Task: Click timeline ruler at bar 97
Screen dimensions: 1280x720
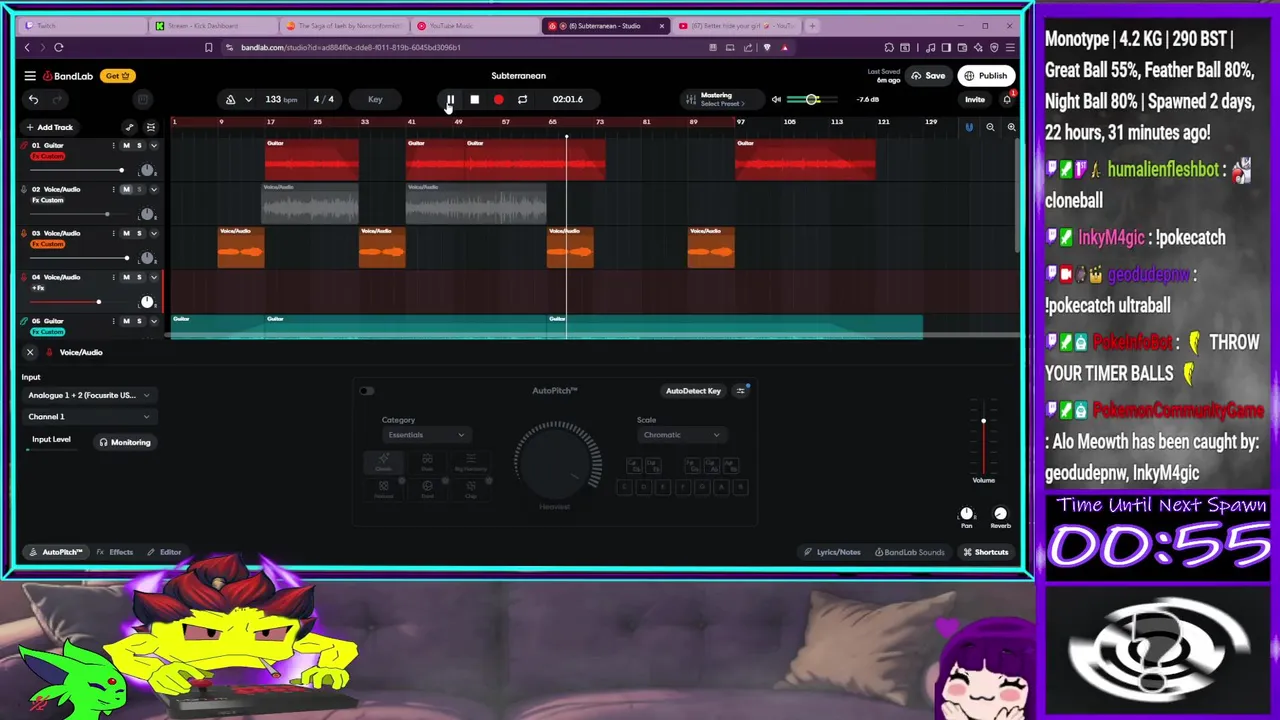Action: coord(741,122)
